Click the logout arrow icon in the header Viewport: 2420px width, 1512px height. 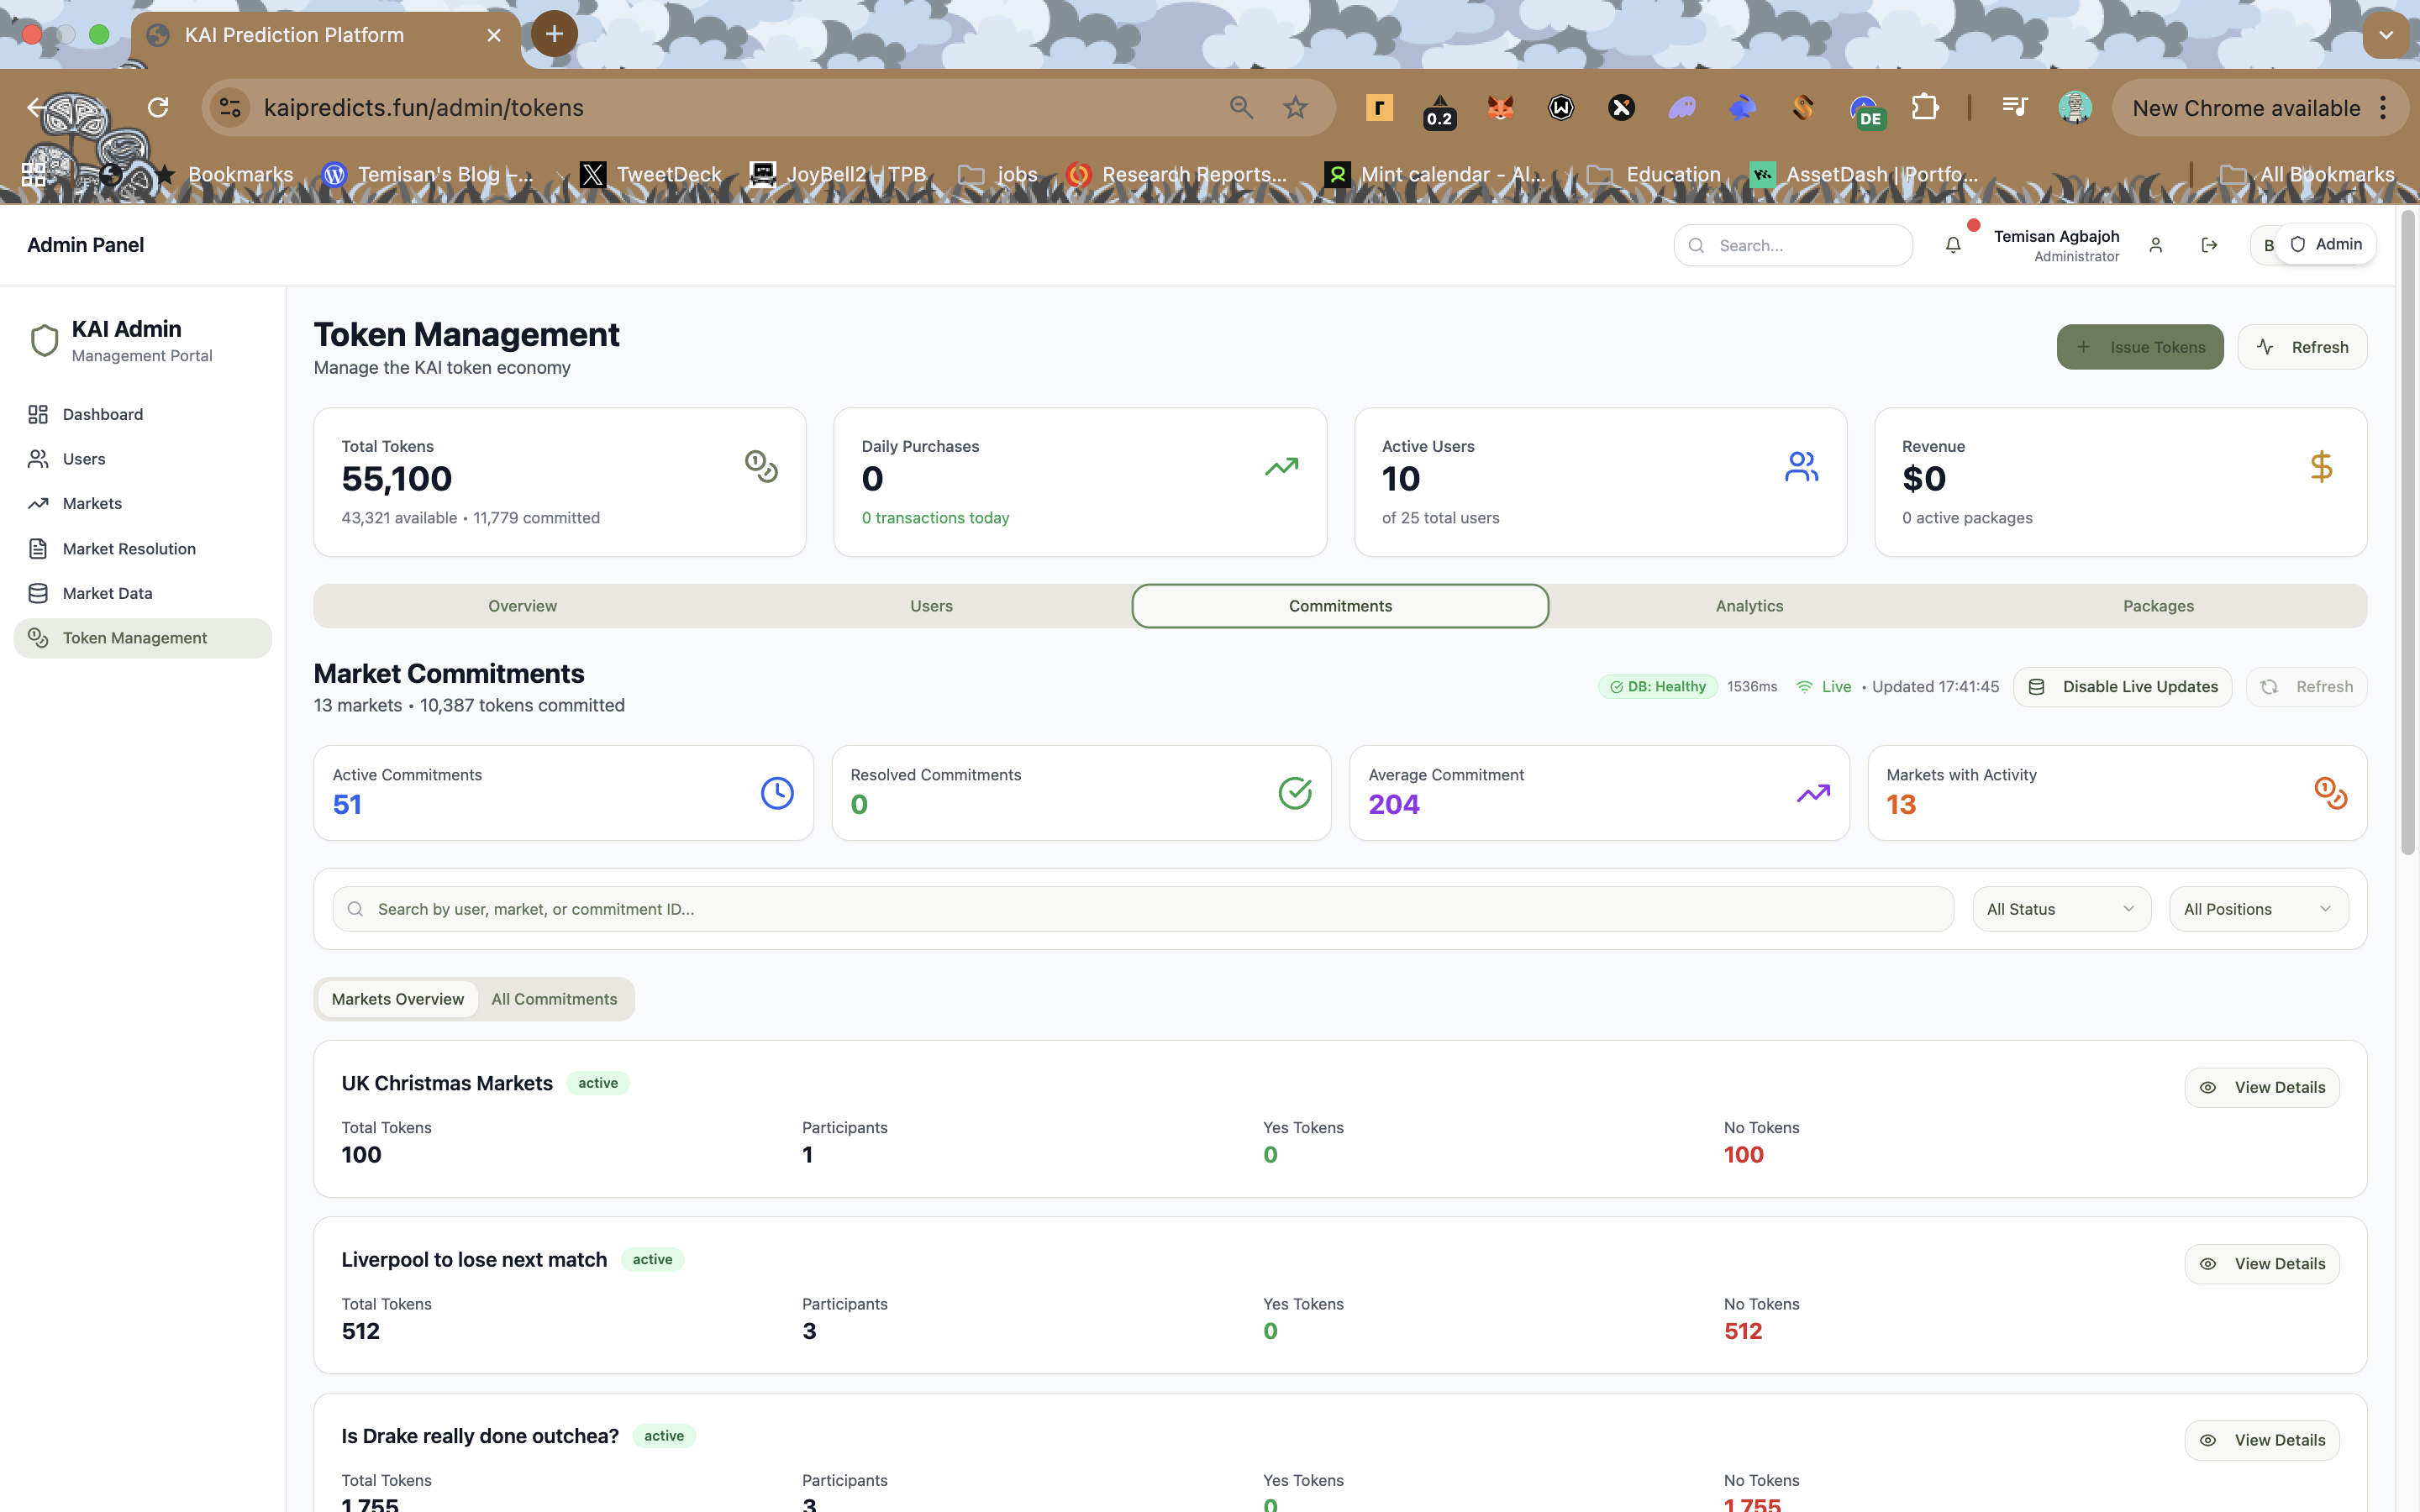2209,245
